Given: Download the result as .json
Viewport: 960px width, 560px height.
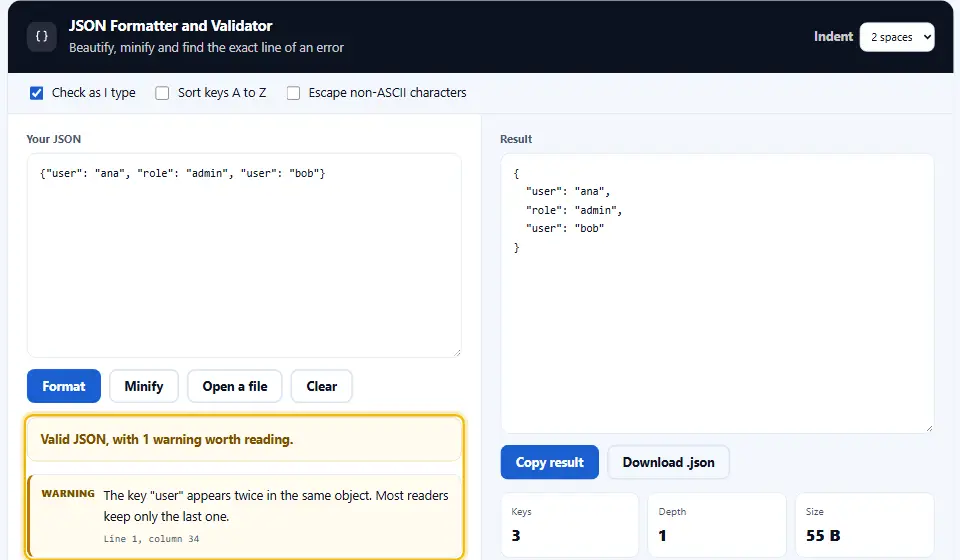Looking at the screenshot, I should click(x=668, y=462).
